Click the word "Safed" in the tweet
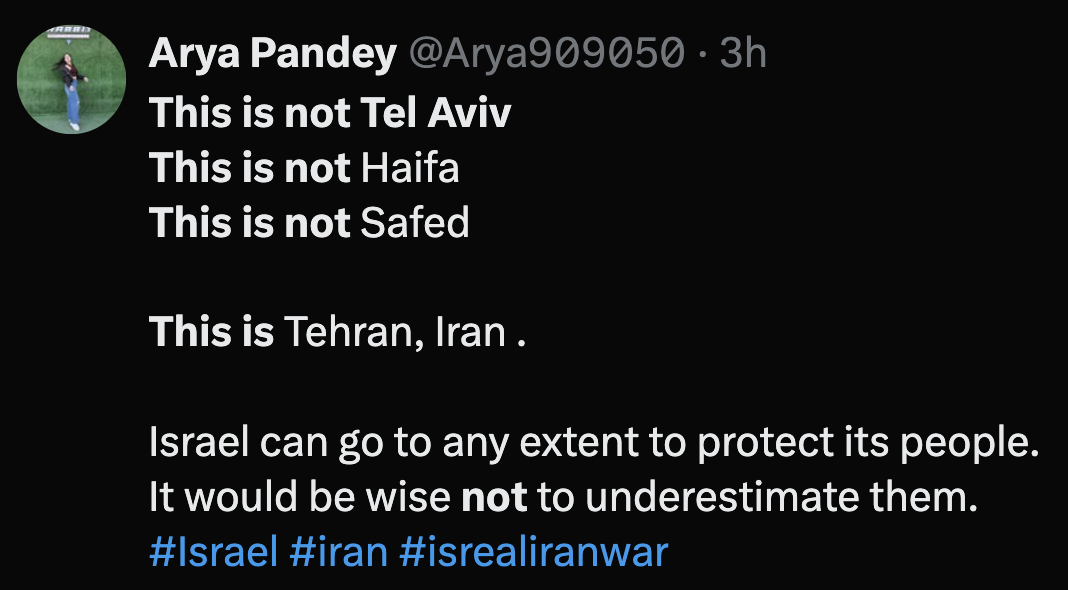The image size is (1068, 590). pos(415,223)
